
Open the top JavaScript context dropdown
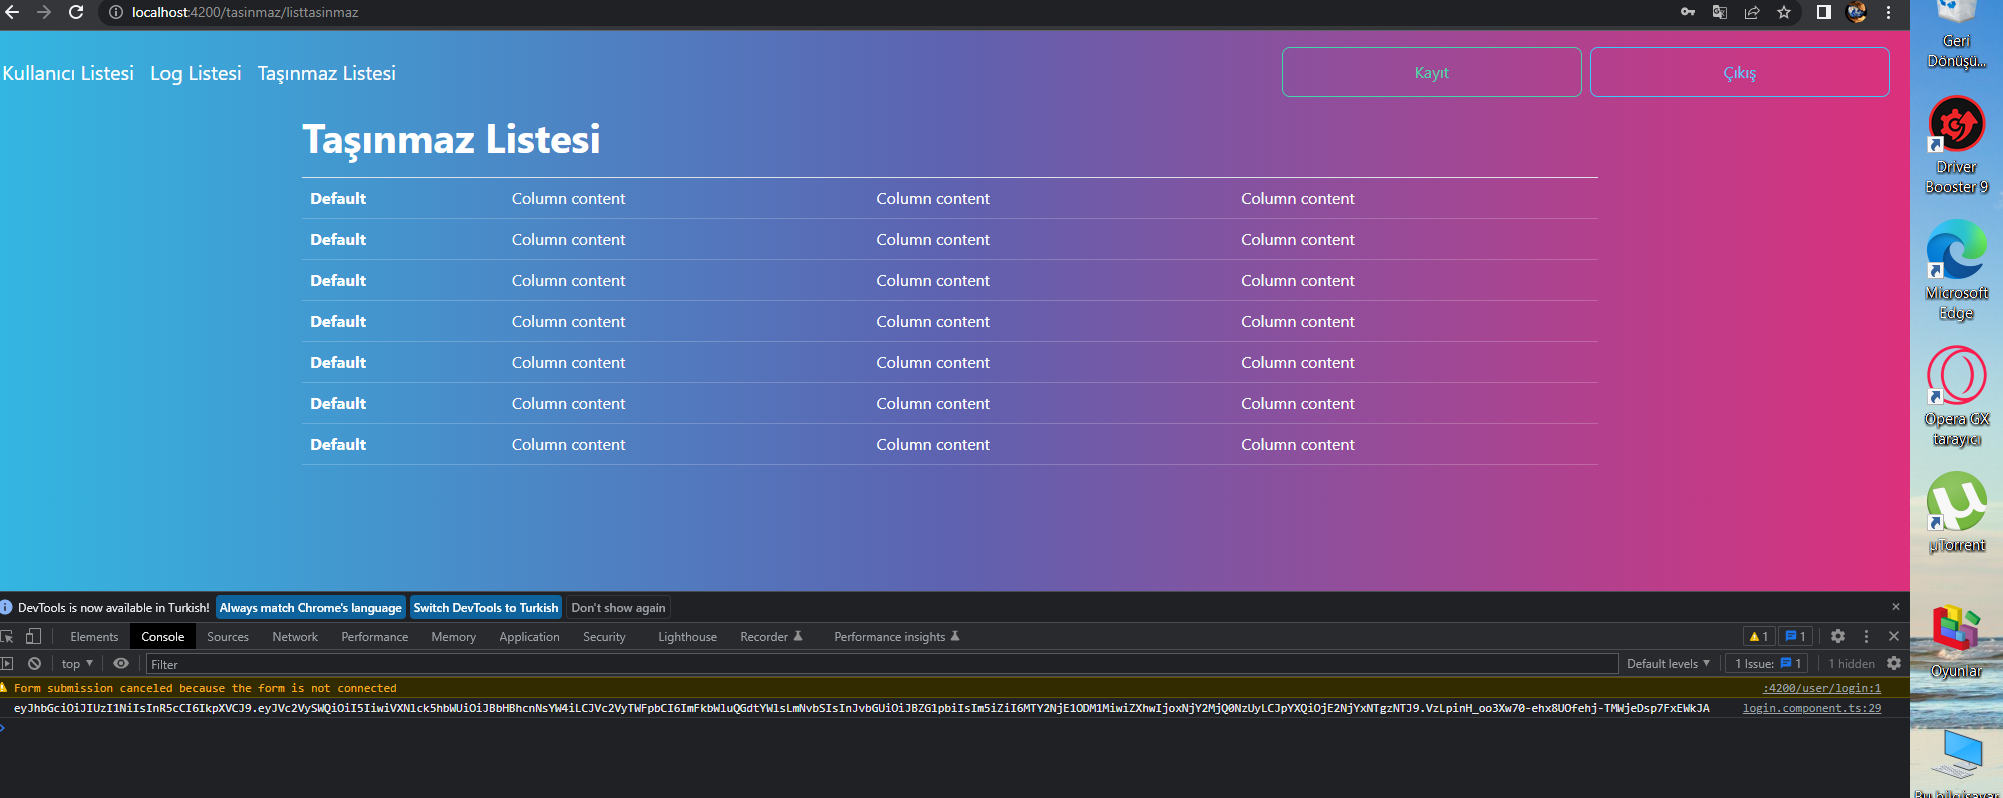click(x=77, y=663)
